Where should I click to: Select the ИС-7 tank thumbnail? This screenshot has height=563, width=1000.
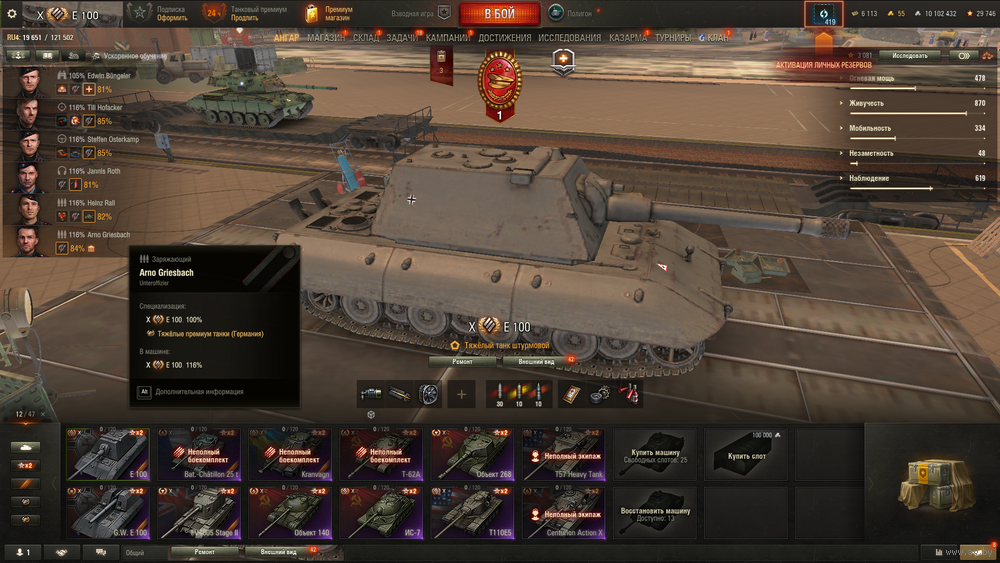[381, 512]
